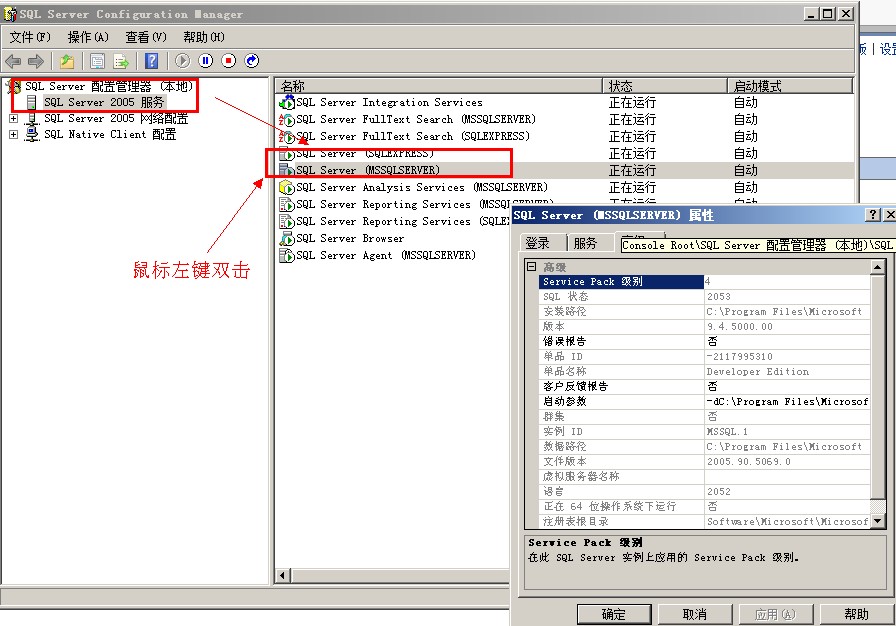Viewport: 896px width, 626px height.
Task: Click the Up one level folder icon
Action: pos(67,61)
